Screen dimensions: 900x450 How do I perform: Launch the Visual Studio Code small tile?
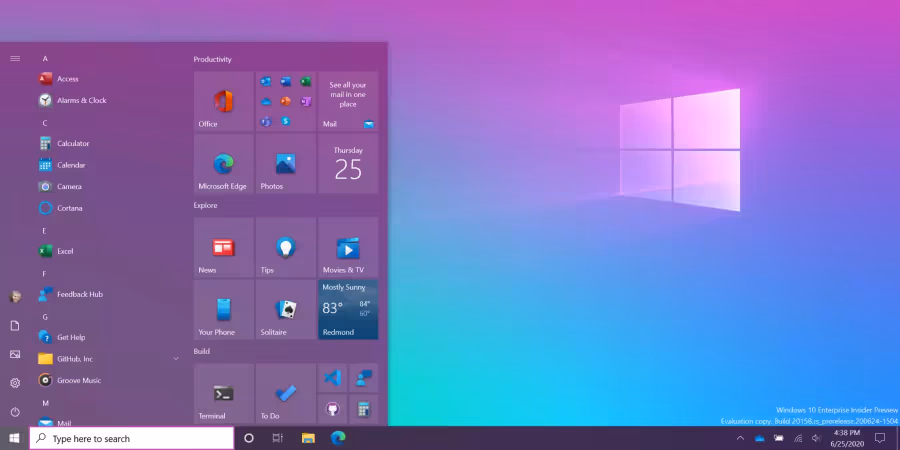332,378
